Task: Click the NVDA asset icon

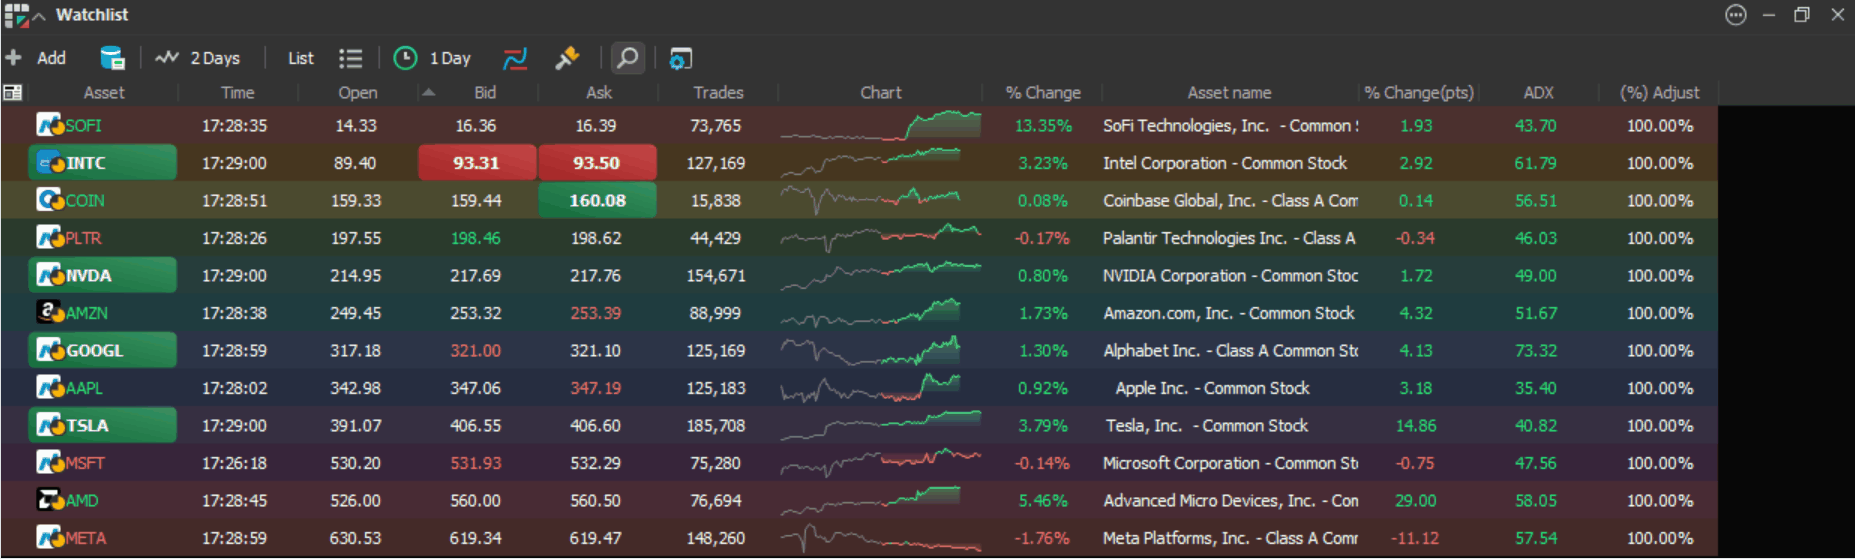Action: point(50,275)
